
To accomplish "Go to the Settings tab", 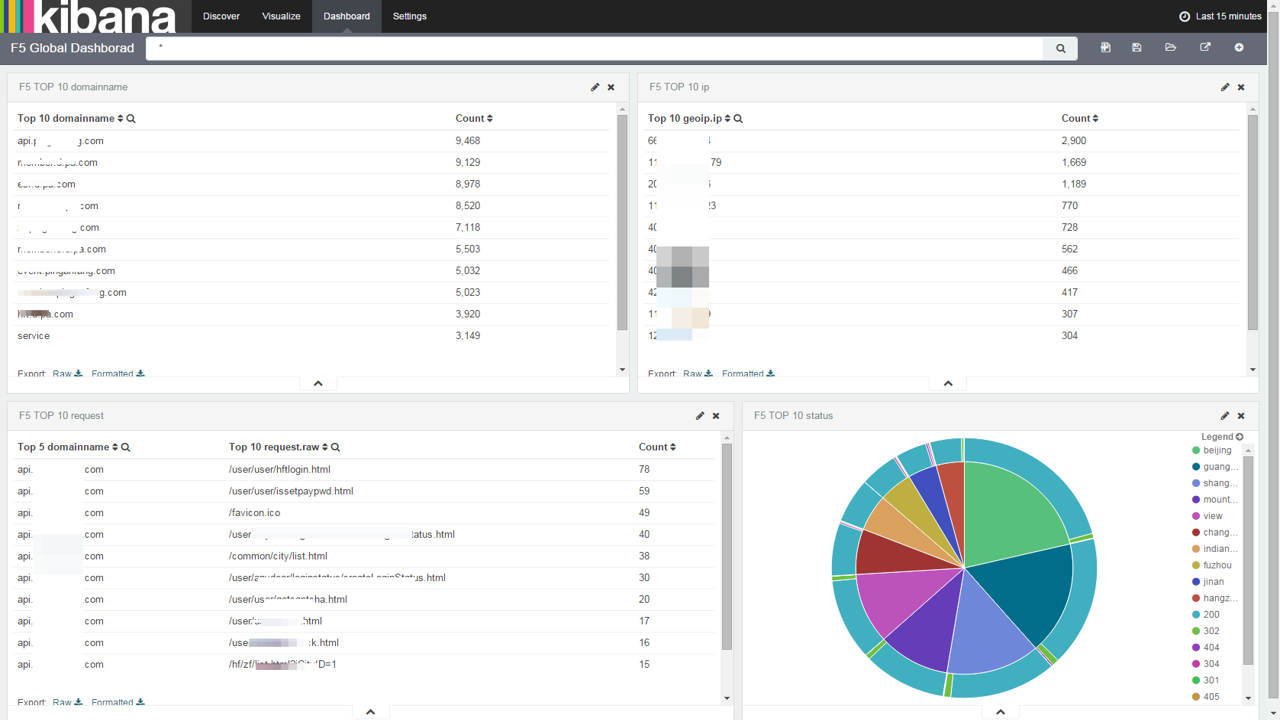I will [x=409, y=16].
